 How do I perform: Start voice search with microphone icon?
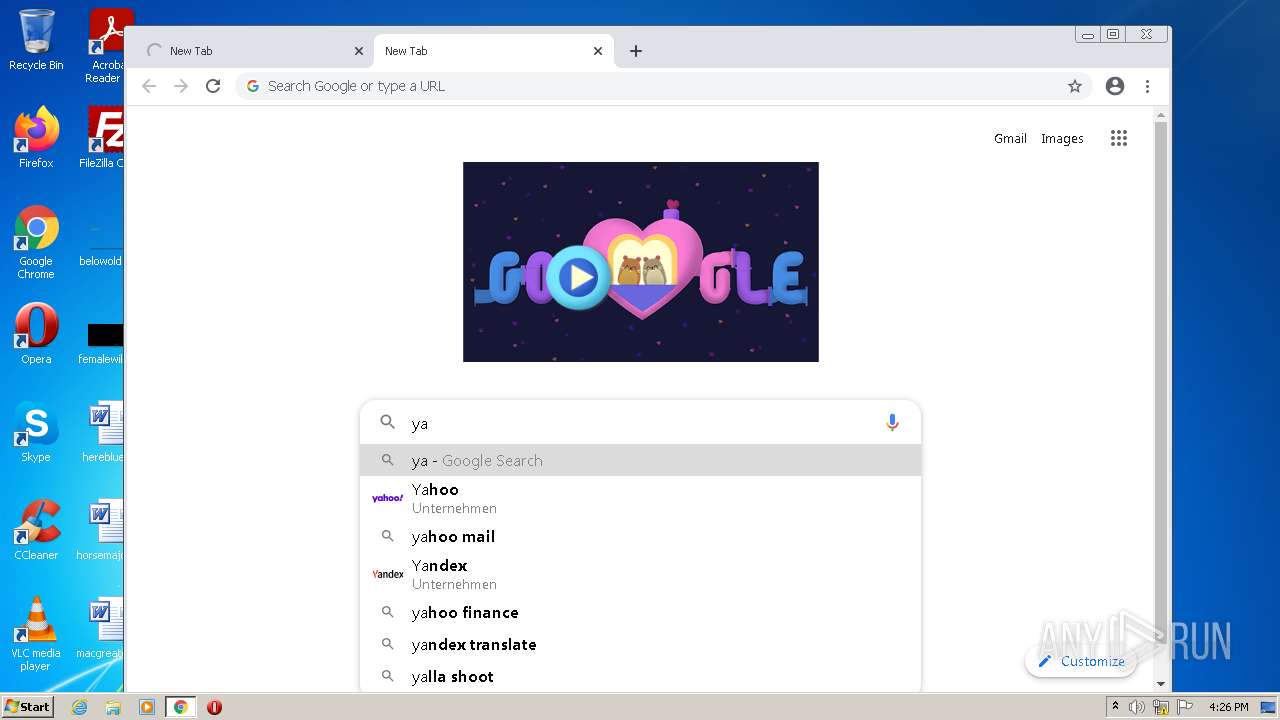click(x=892, y=423)
